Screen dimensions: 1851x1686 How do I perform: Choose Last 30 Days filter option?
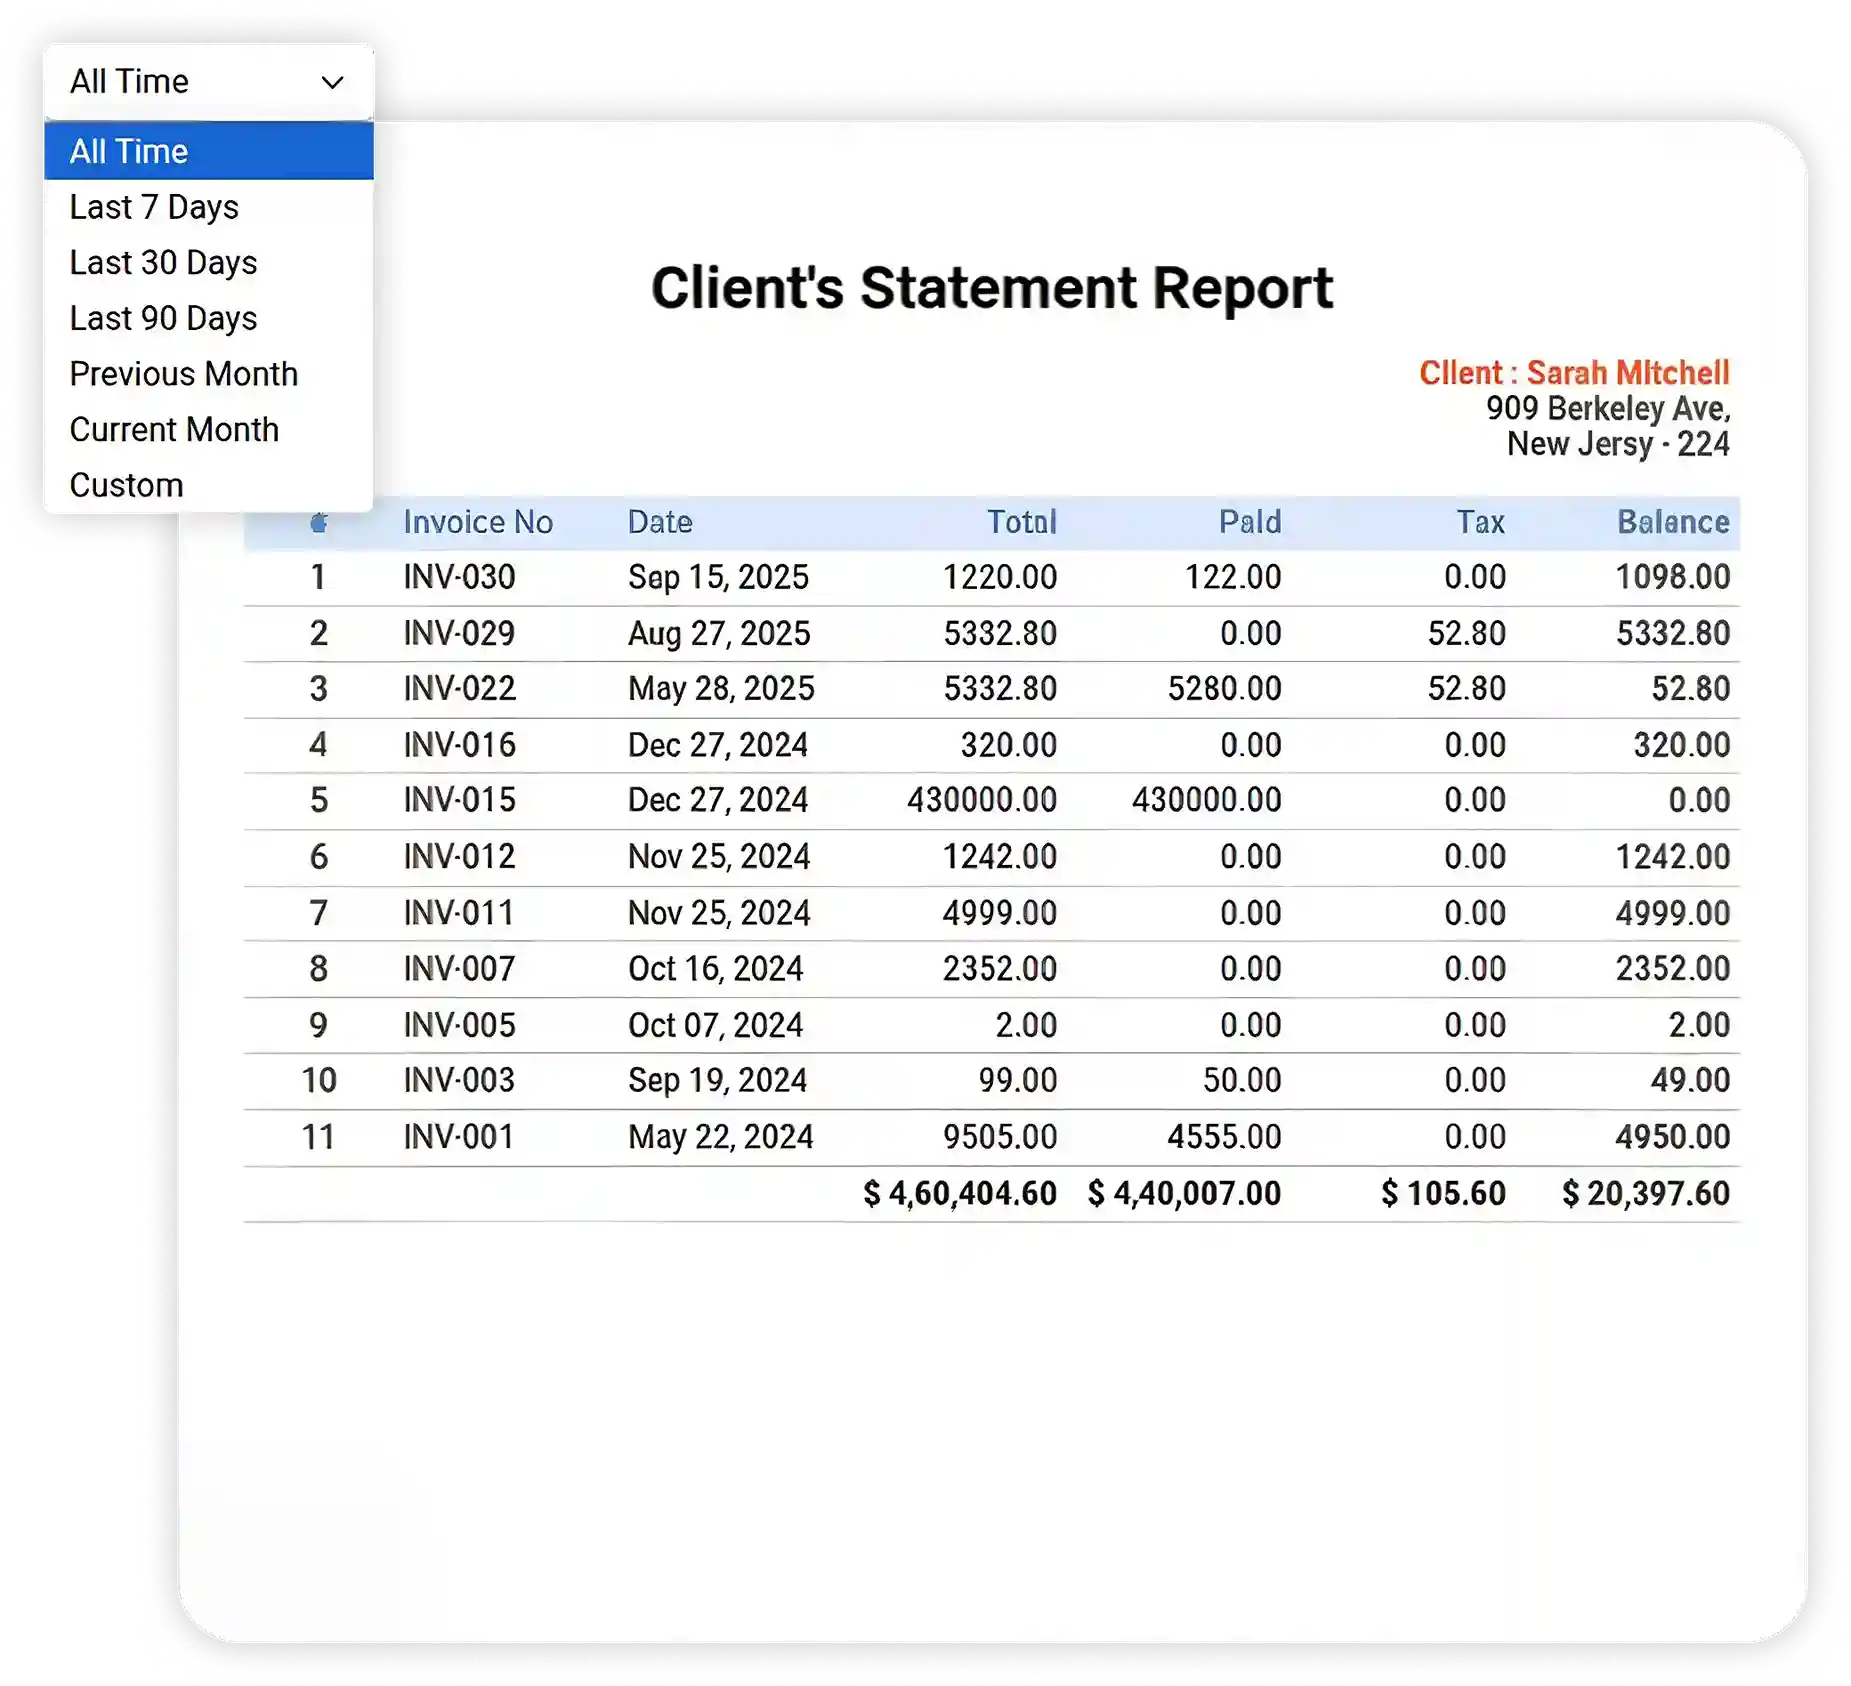click(x=163, y=262)
